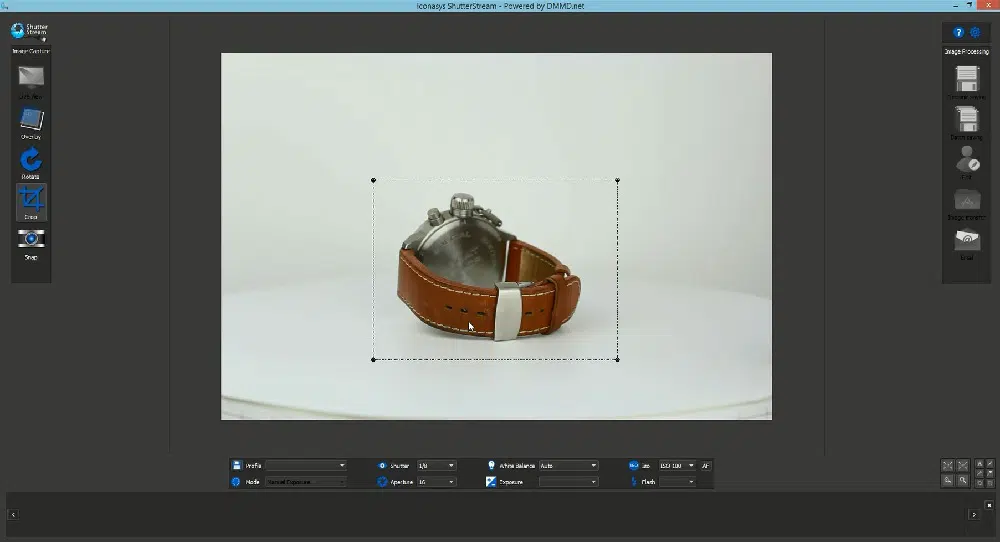Viewport: 1000px width, 542px height.
Task: Click the Batch saving icon
Action: point(967,119)
